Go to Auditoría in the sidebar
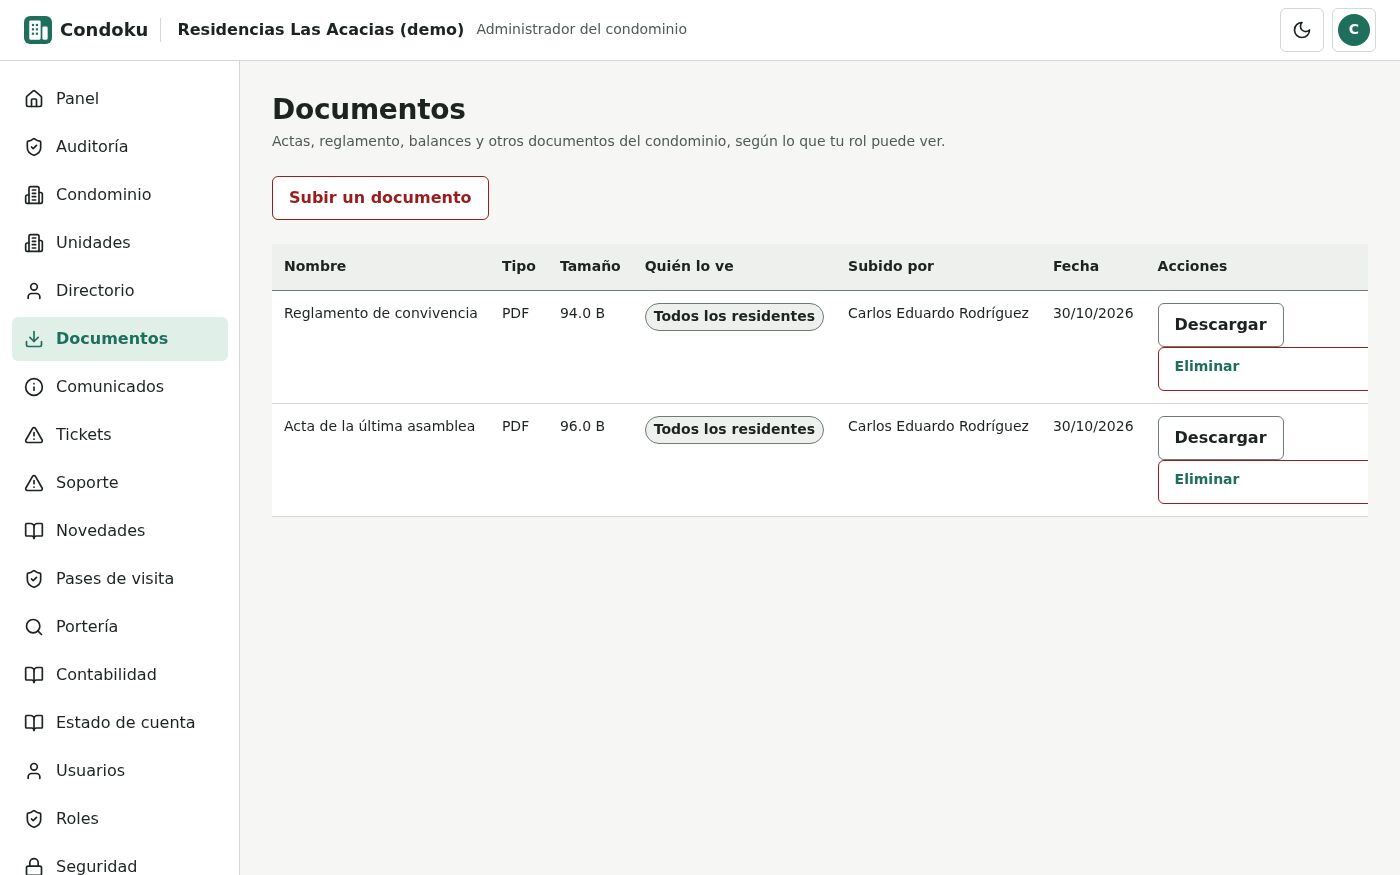This screenshot has height=875, width=1400. 120,147
